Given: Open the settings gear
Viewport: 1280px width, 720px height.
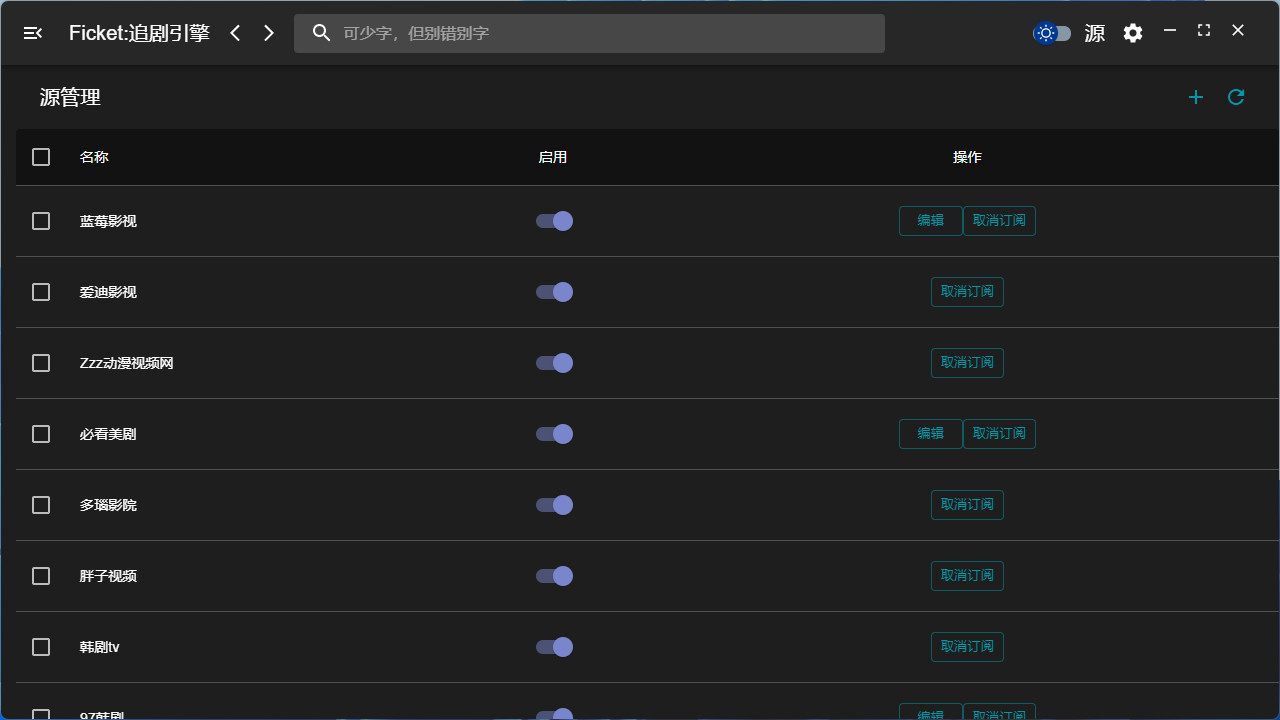Looking at the screenshot, I should pyautogui.click(x=1132, y=33).
